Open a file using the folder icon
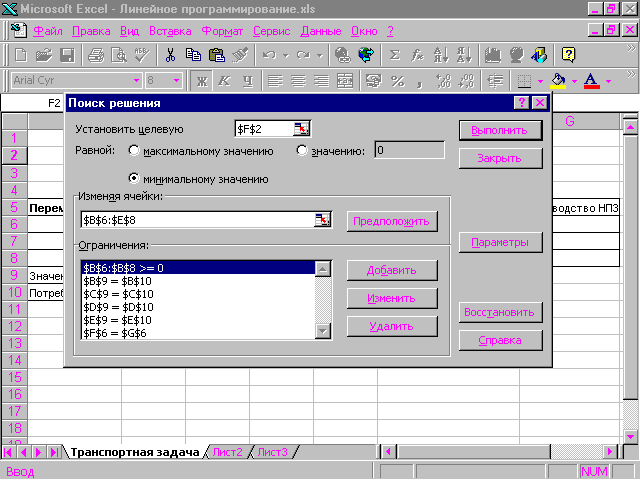 (x=44, y=55)
